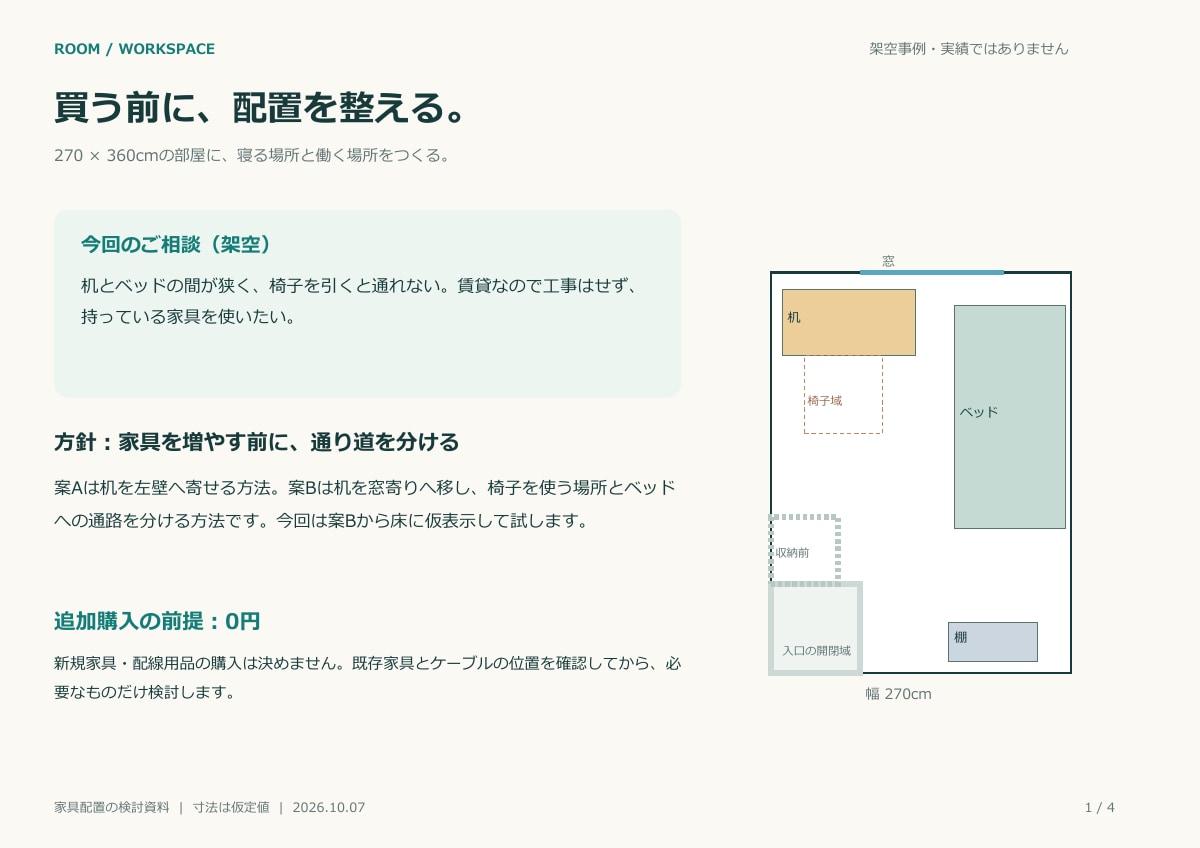Click the dotted 収納前 area

point(804,549)
